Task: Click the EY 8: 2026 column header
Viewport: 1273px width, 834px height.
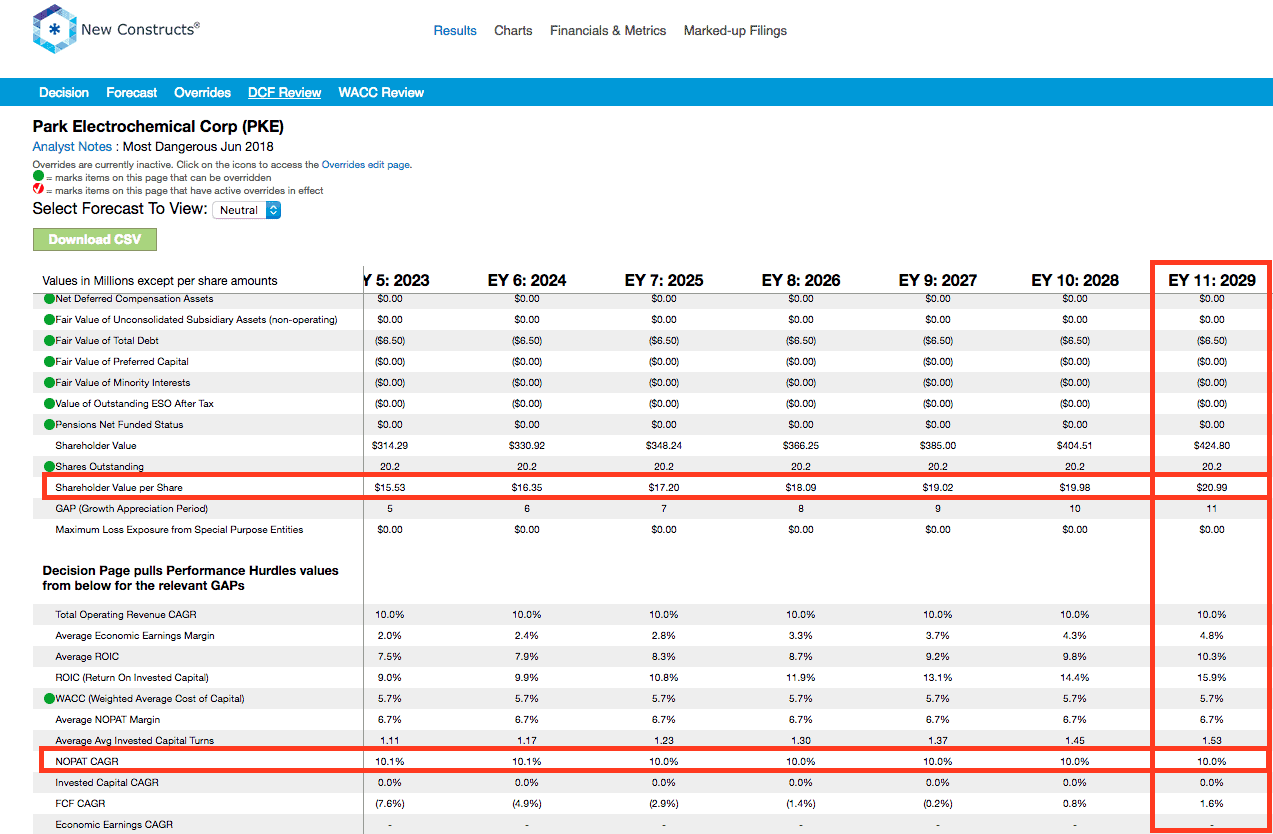Action: 801,280
